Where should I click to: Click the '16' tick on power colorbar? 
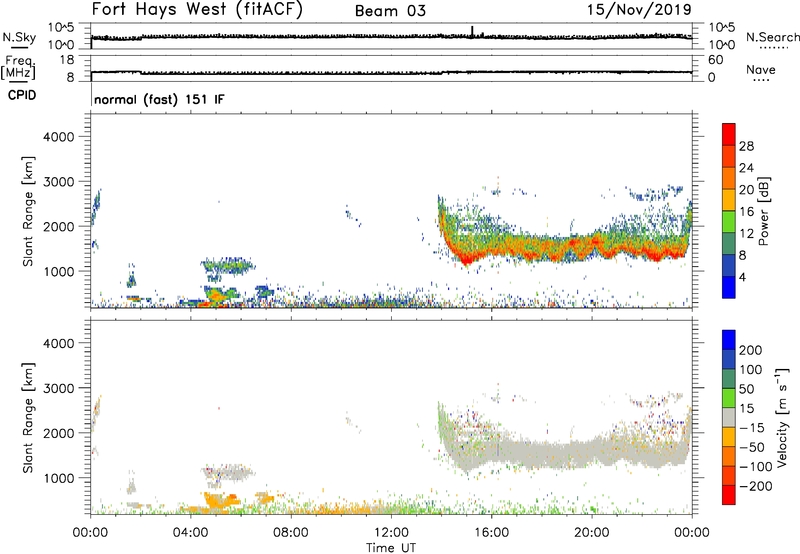[x=746, y=211]
